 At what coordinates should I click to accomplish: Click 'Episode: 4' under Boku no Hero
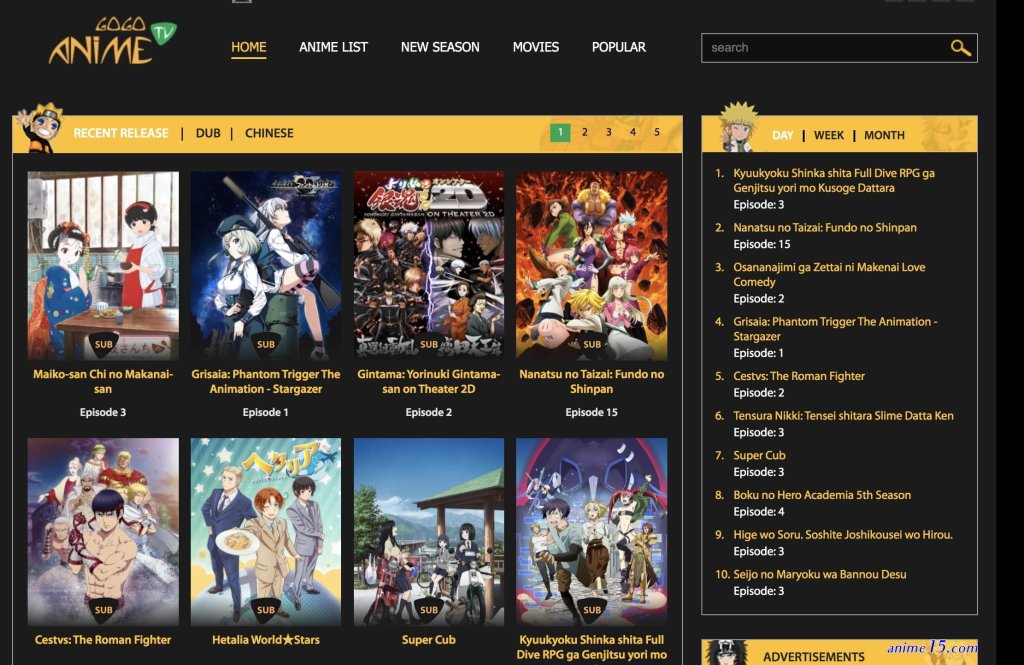tap(759, 511)
